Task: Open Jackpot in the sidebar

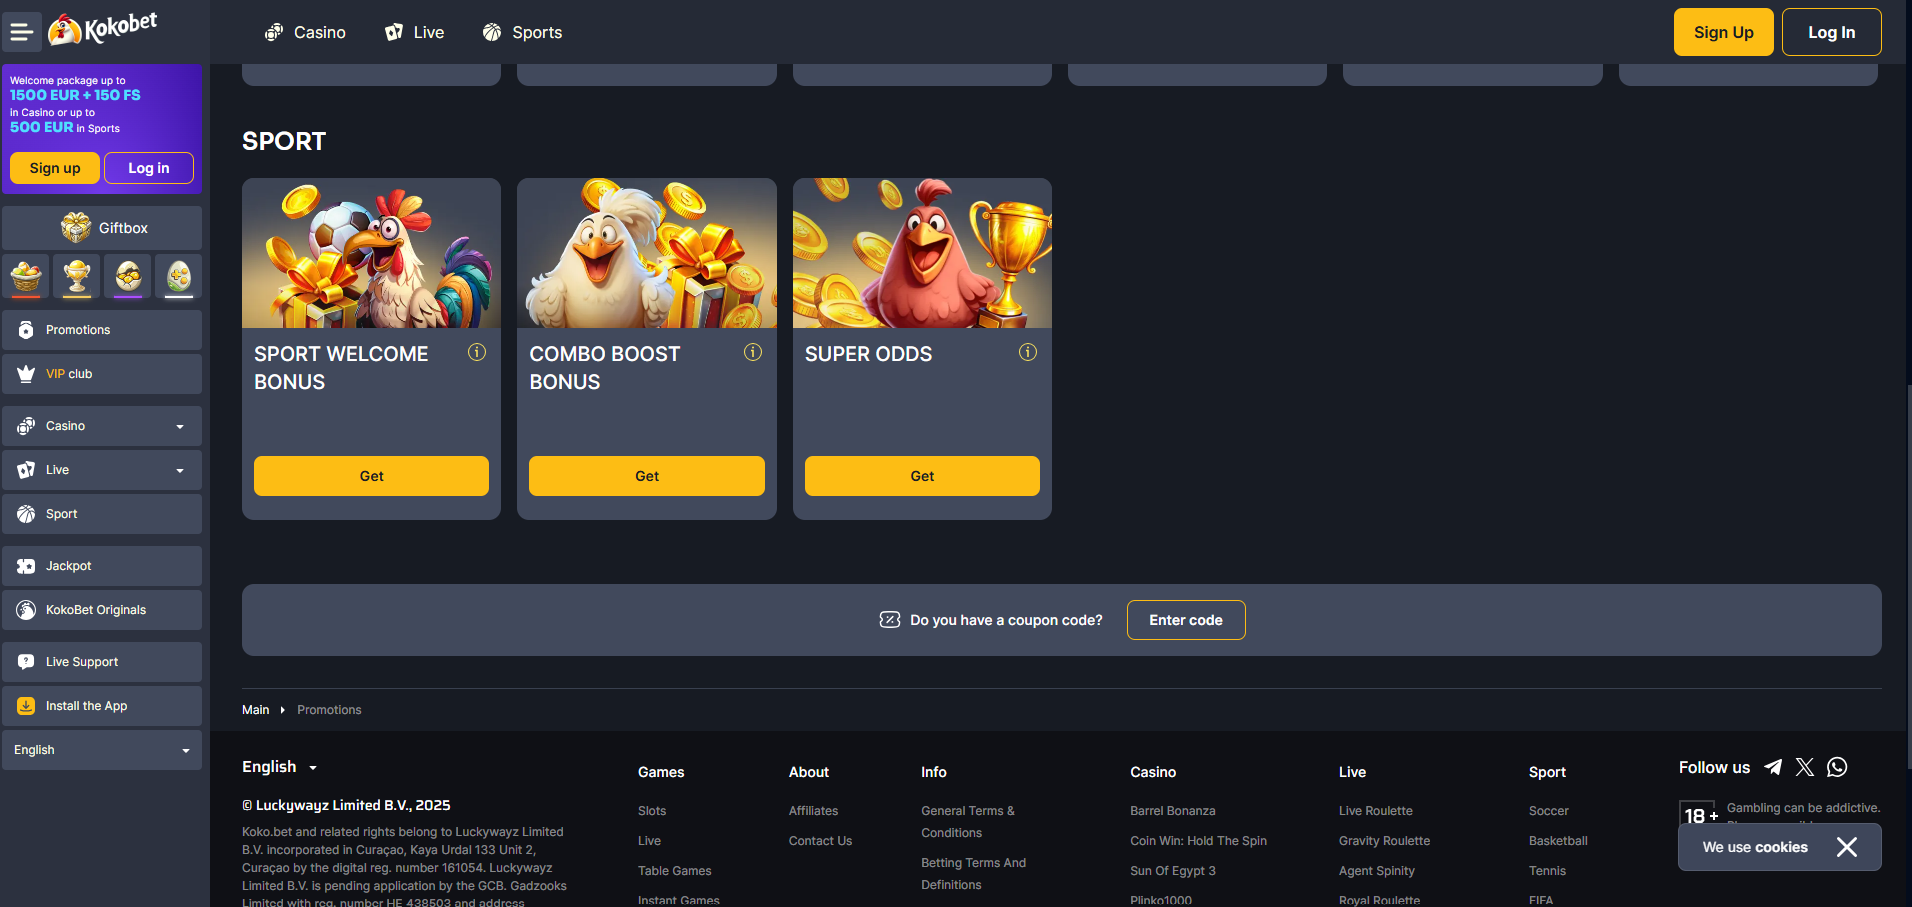Action: [x=102, y=566]
